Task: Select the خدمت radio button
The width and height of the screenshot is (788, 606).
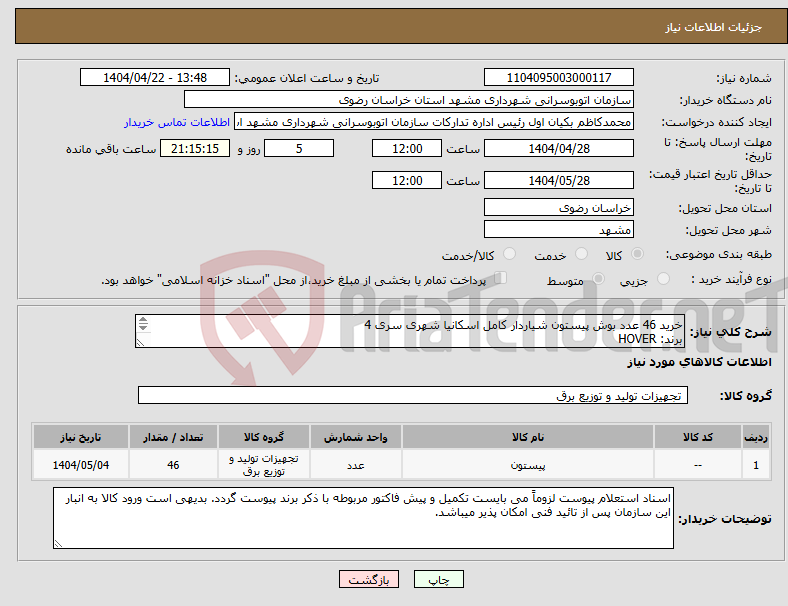Action: tap(581, 254)
